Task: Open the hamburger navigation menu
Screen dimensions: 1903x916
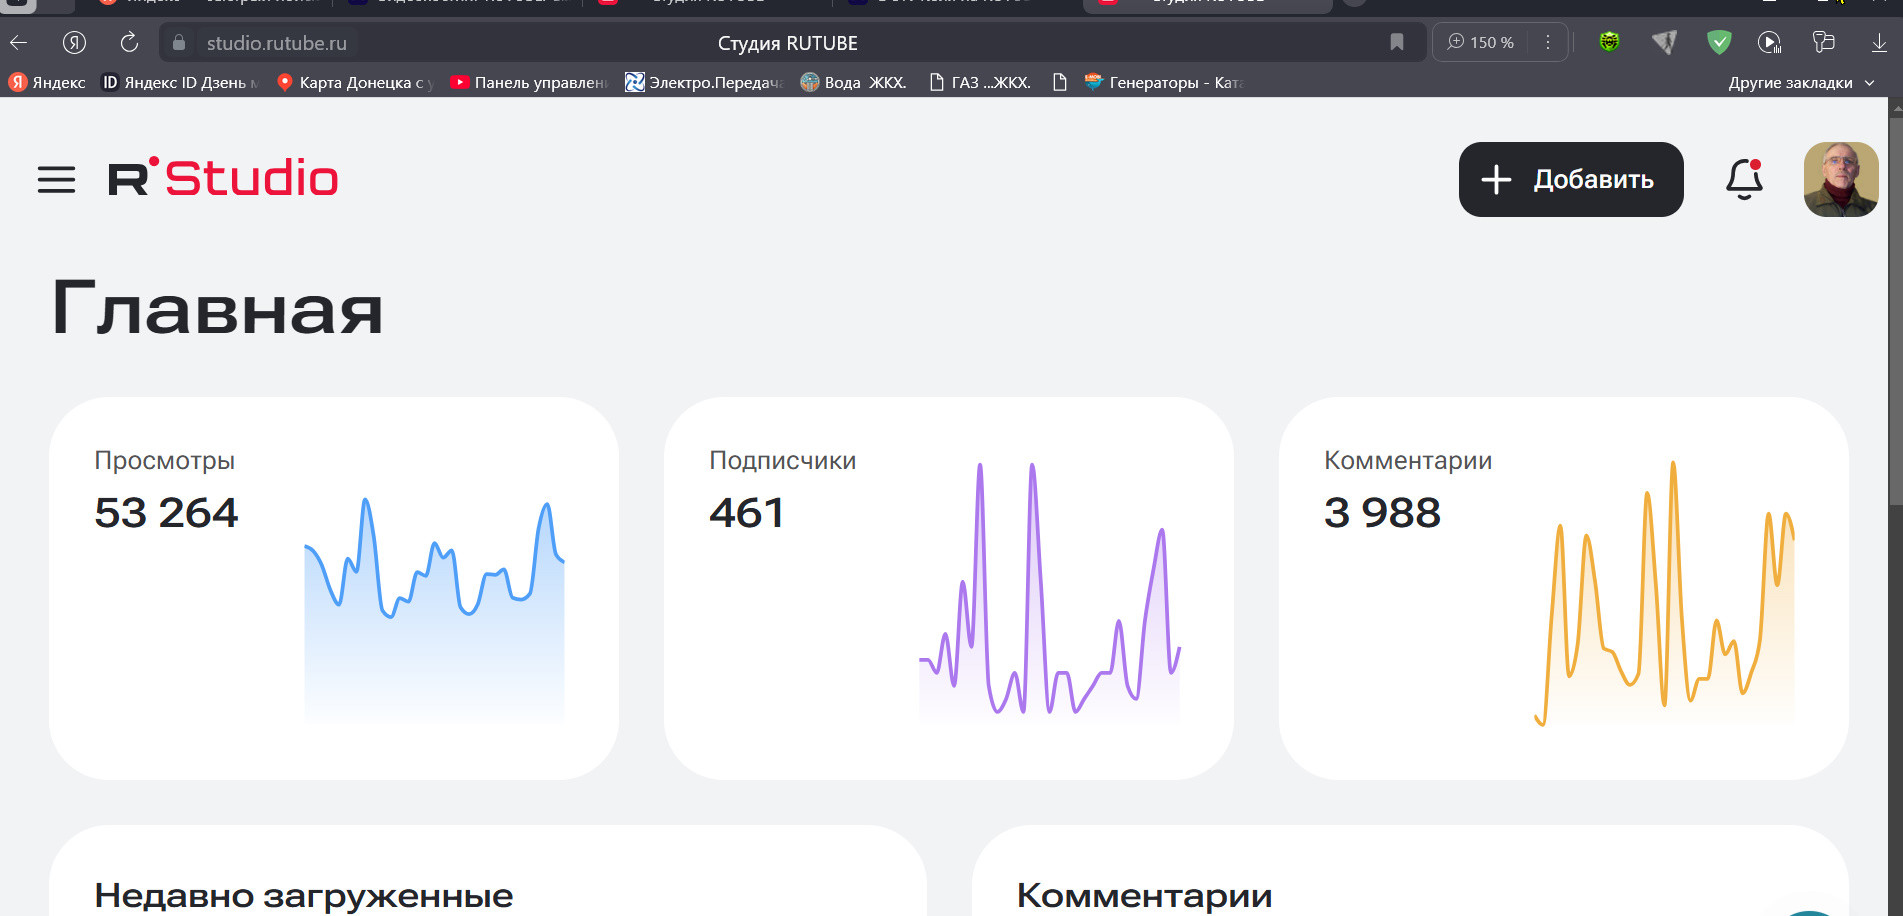Action: [x=56, y=180]
